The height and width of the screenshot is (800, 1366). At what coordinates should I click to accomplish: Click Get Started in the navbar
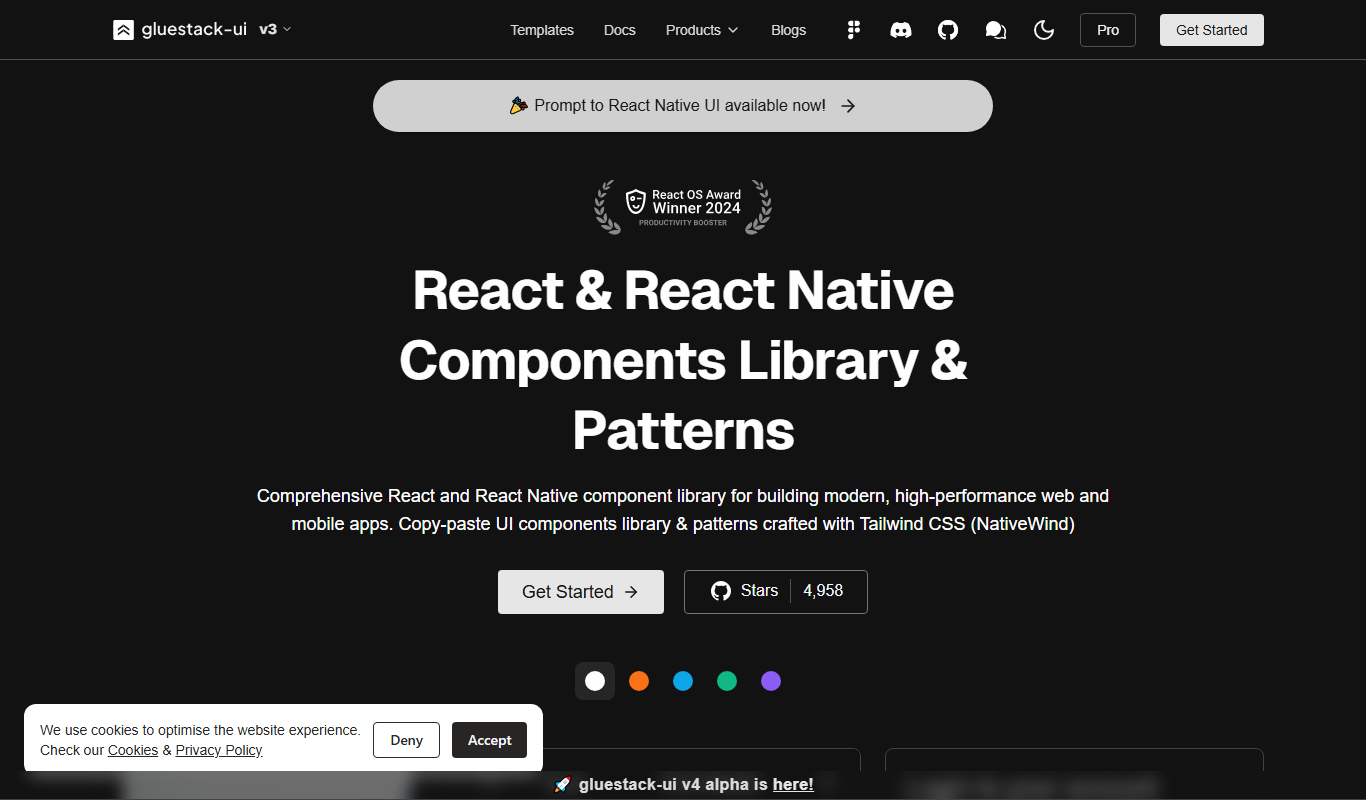[x=1212, y=30]
